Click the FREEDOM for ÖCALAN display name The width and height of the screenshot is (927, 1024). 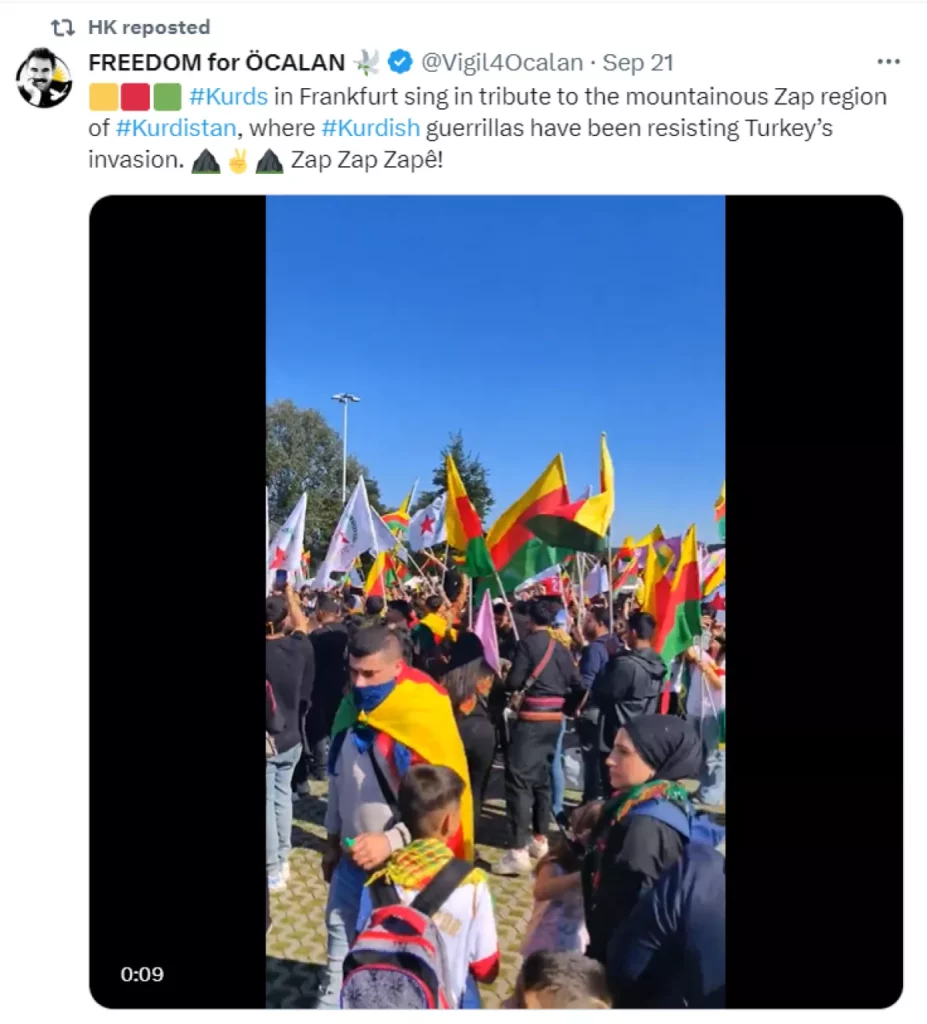216,63
